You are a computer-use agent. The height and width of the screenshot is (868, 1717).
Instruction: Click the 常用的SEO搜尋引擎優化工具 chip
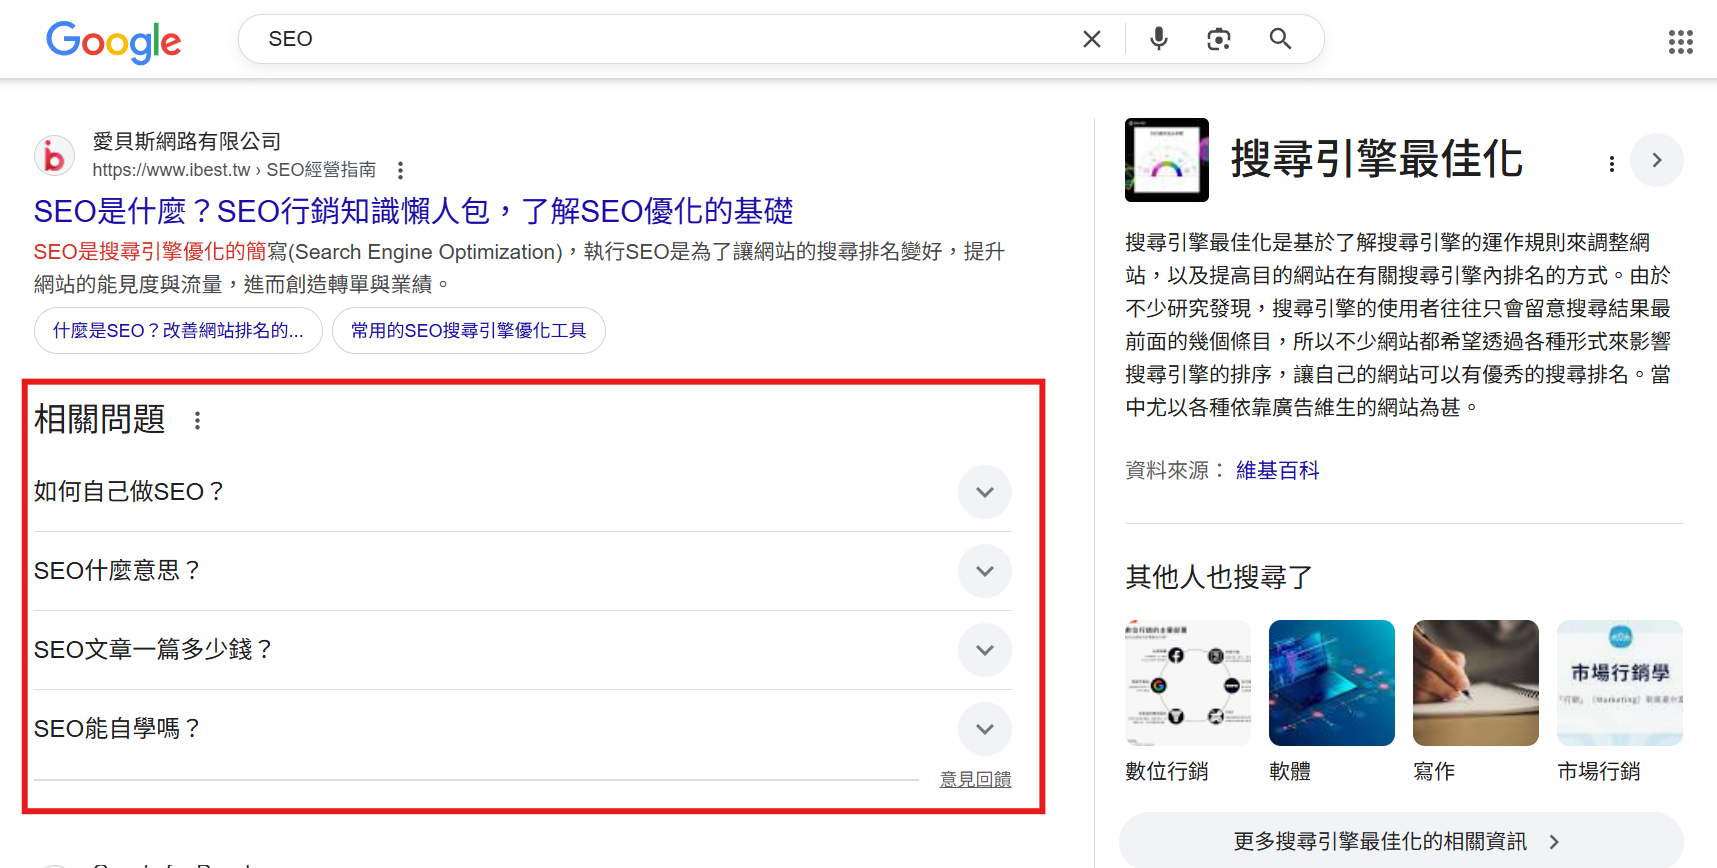(468, 331)
